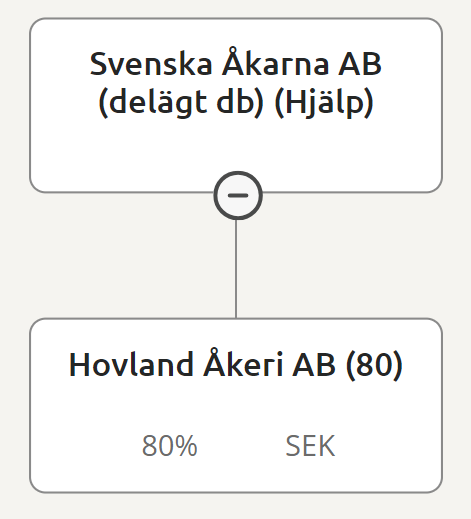Select the Hovland Åkeri AB child card
The height and width of the screenshot is (519, 471).
(236, 405)
